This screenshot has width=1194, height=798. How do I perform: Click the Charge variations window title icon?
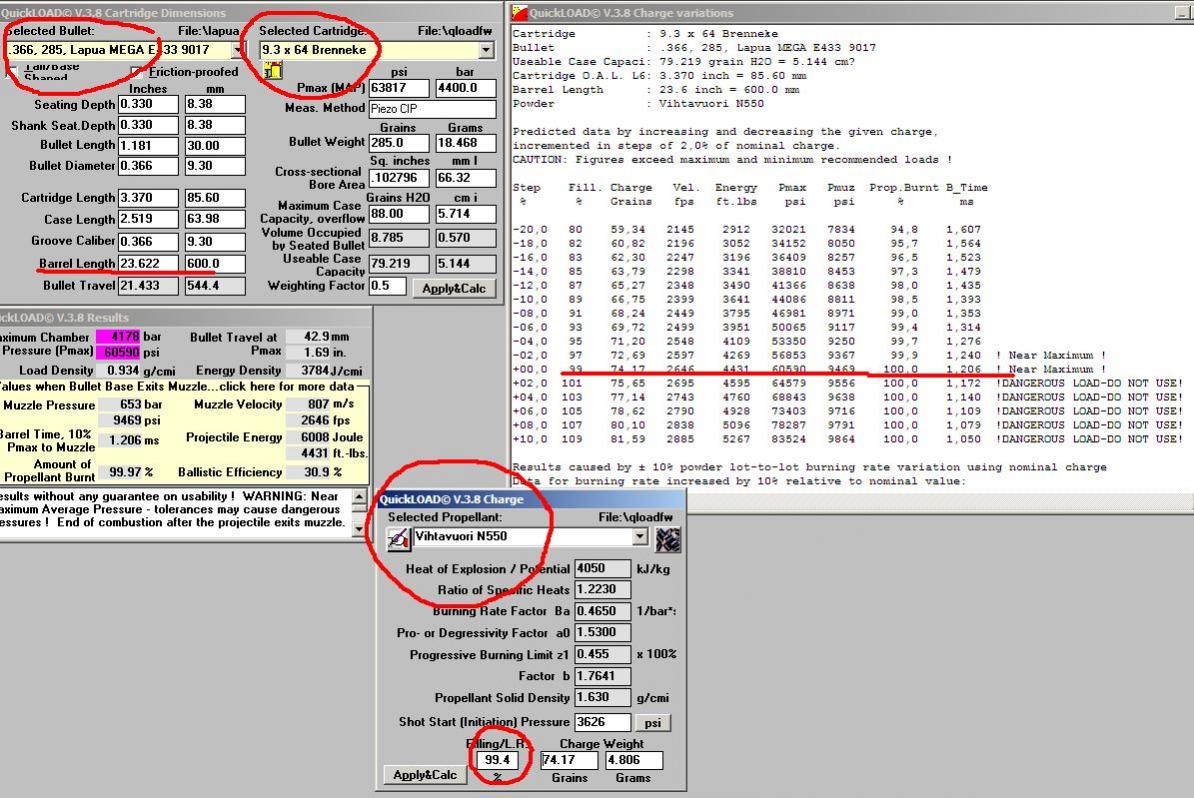click(x=520, y=13)
